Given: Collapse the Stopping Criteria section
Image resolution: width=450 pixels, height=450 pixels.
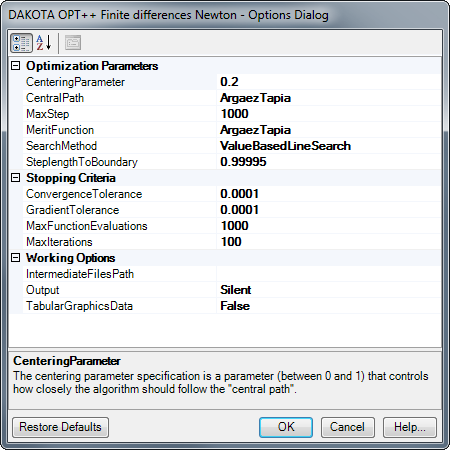Looking at the screenshot, I should [15, 178].
